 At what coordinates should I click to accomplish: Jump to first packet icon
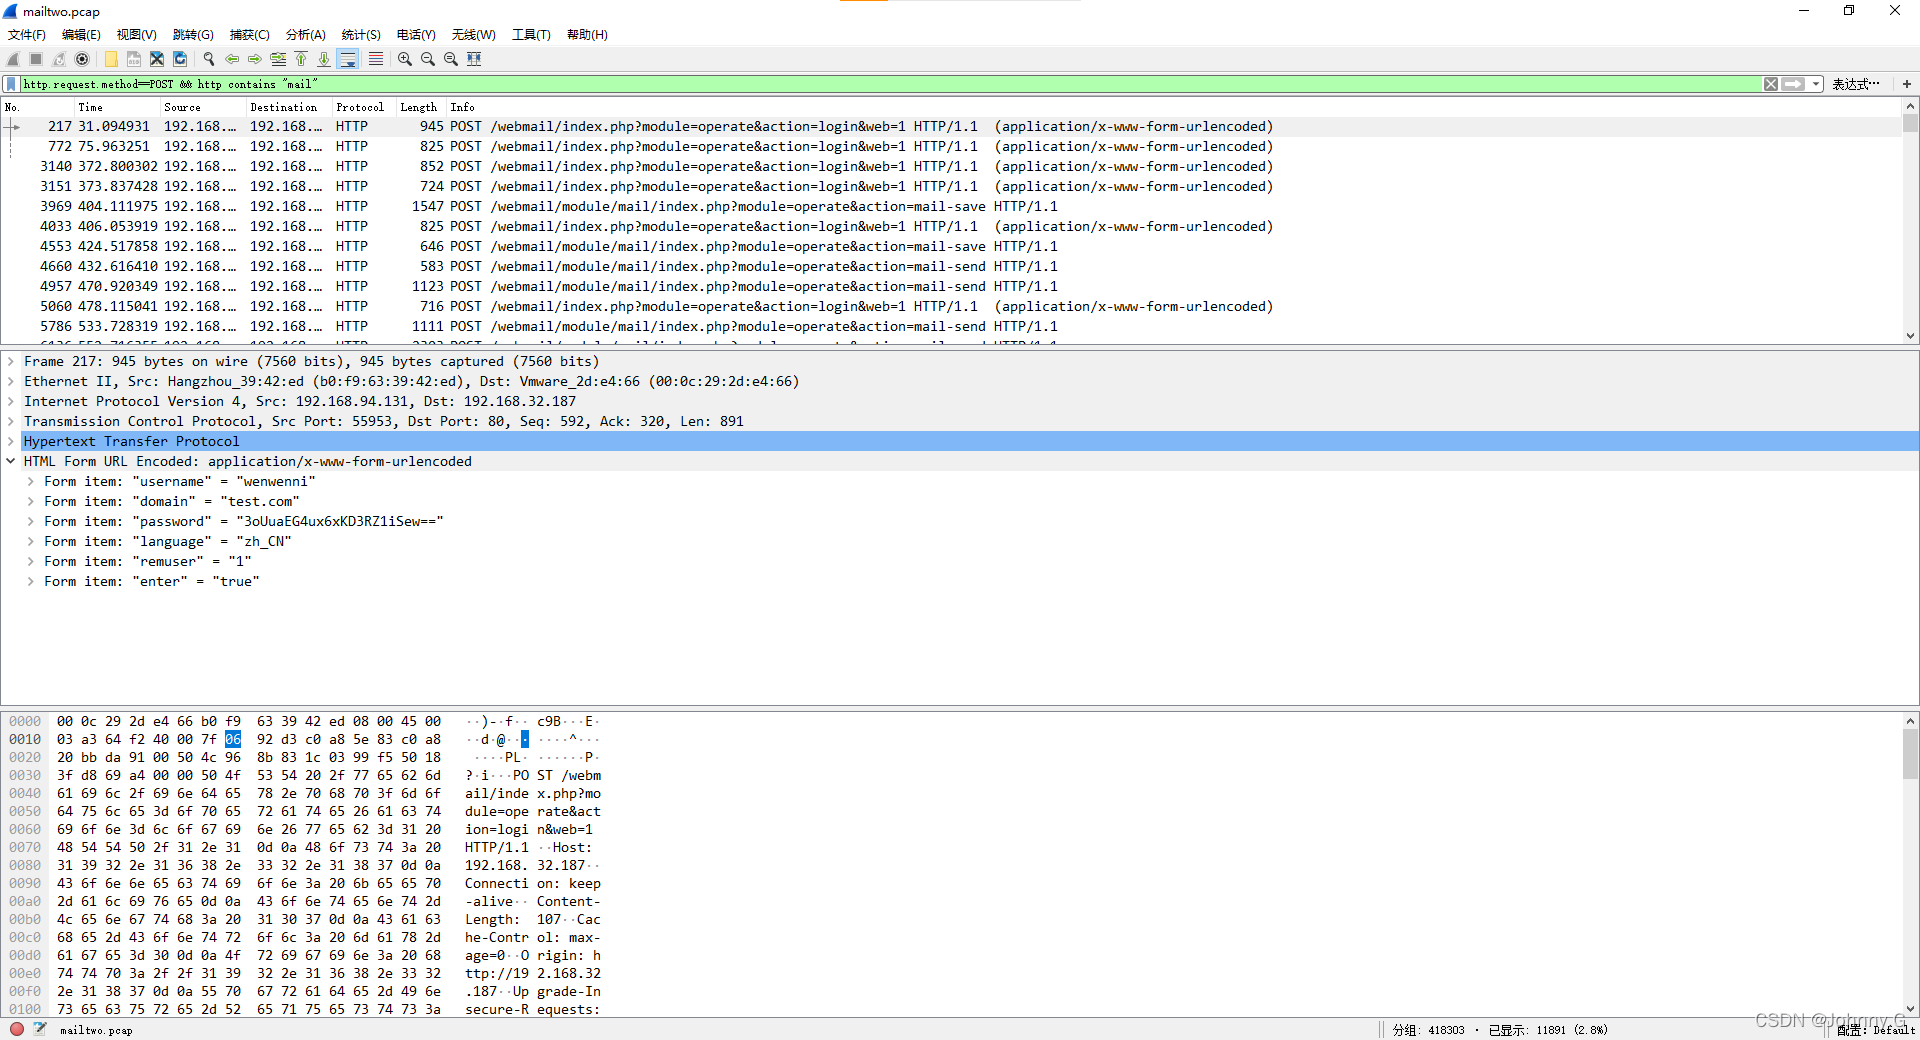(301, 59)
